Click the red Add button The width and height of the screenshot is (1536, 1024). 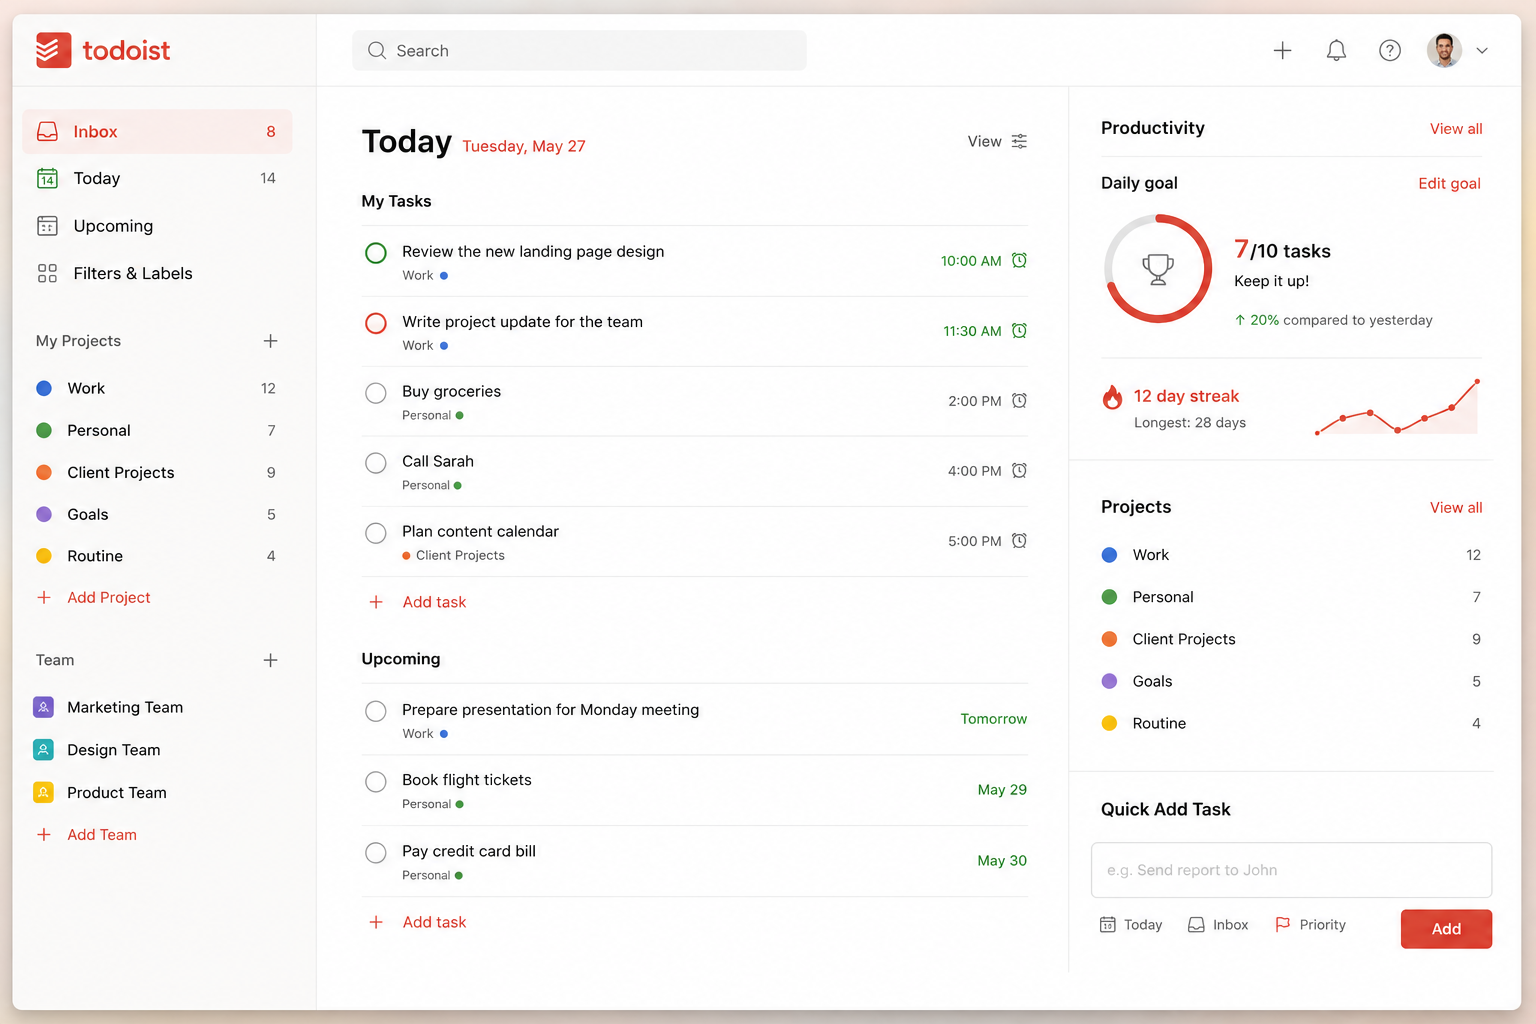coord(1446,929)
